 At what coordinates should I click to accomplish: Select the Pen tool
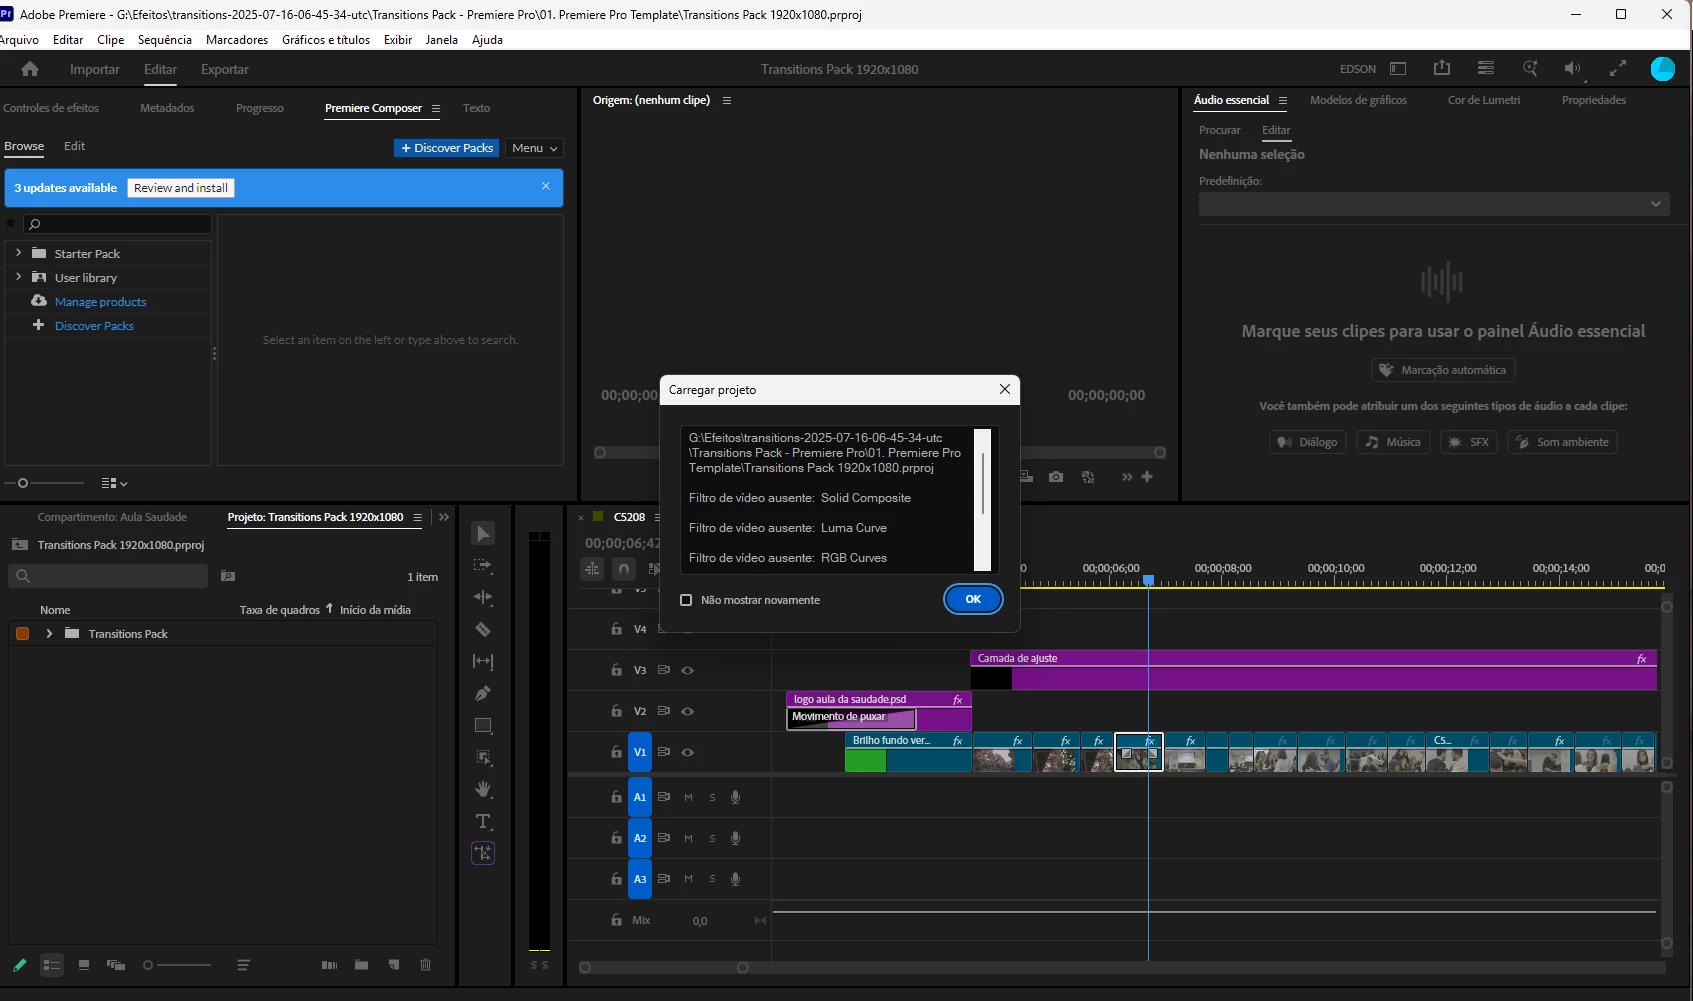coord(483,694)
